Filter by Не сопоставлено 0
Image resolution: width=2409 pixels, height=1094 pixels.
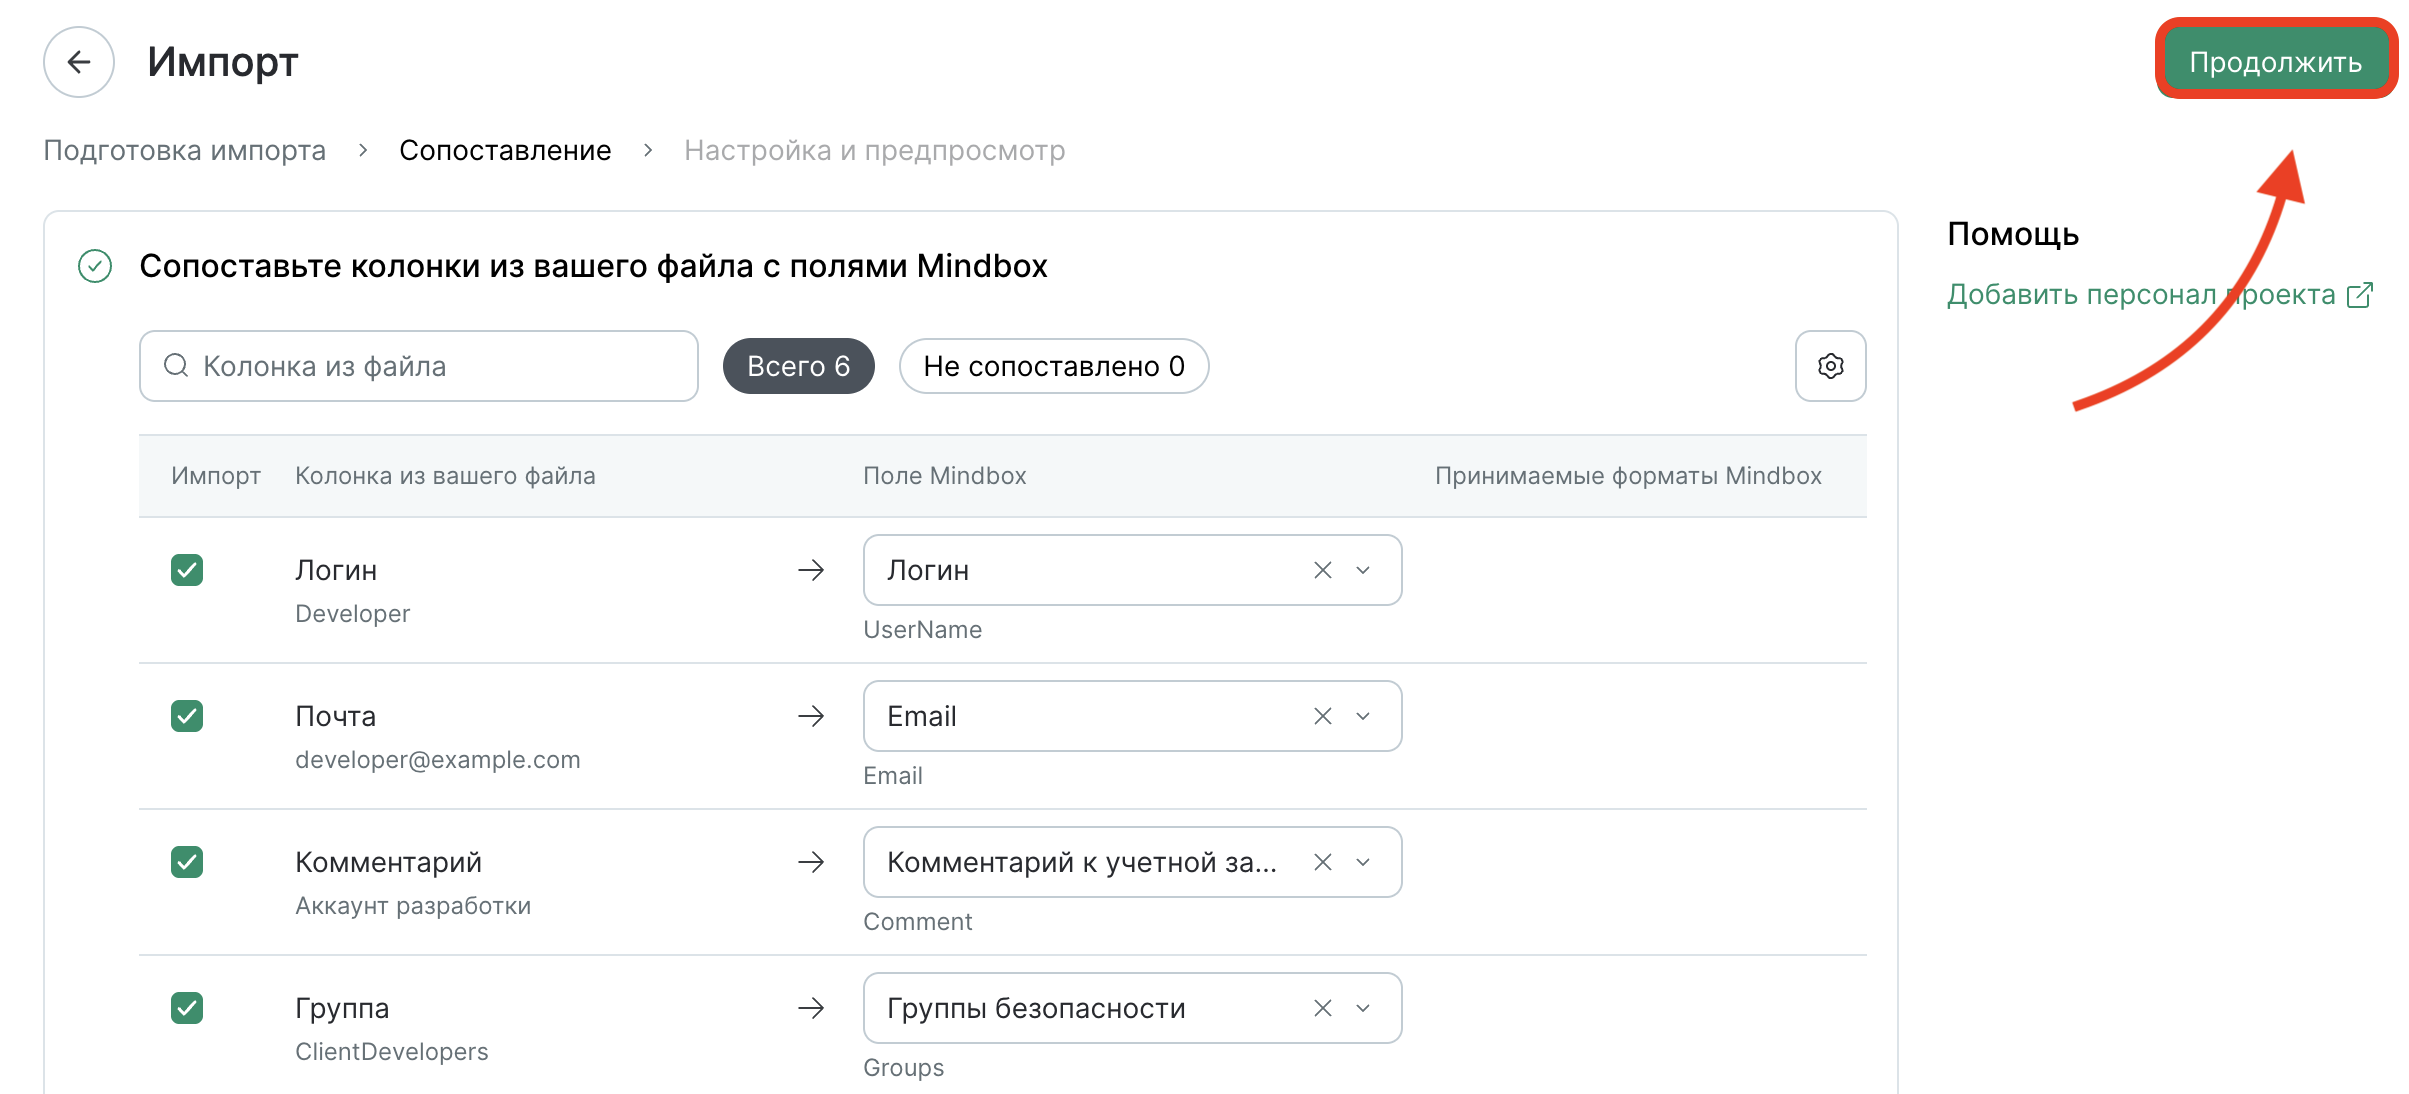1054,366
